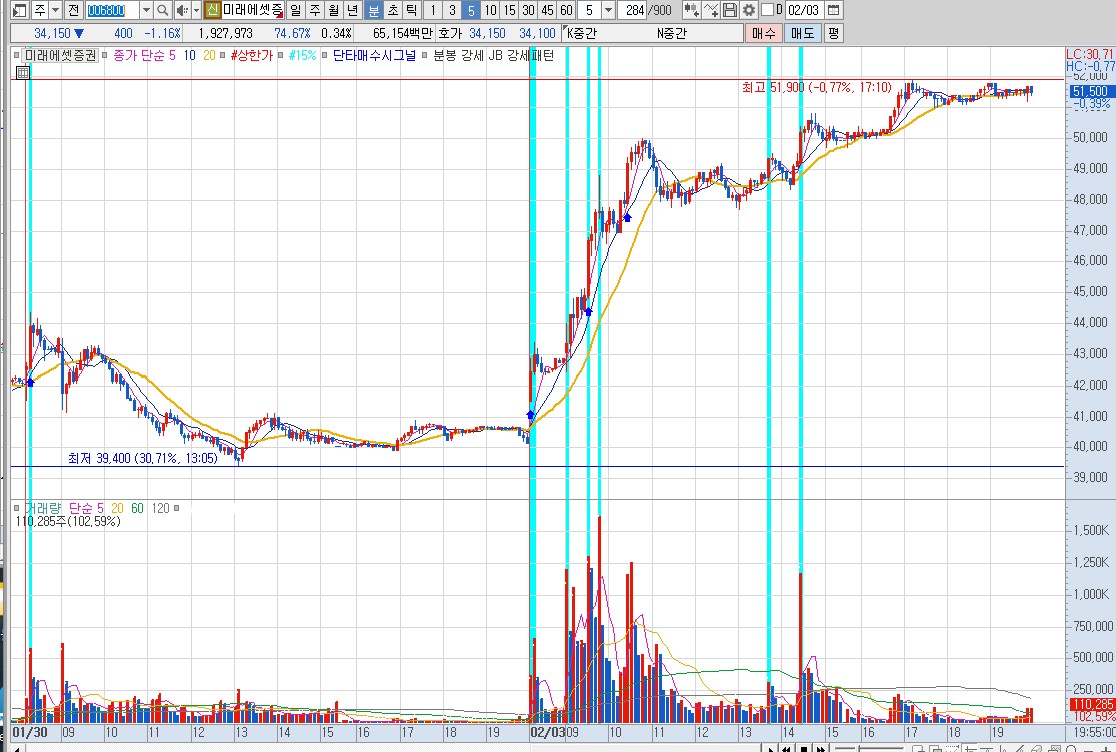Click the date field 02/03

tap(804, 10)
